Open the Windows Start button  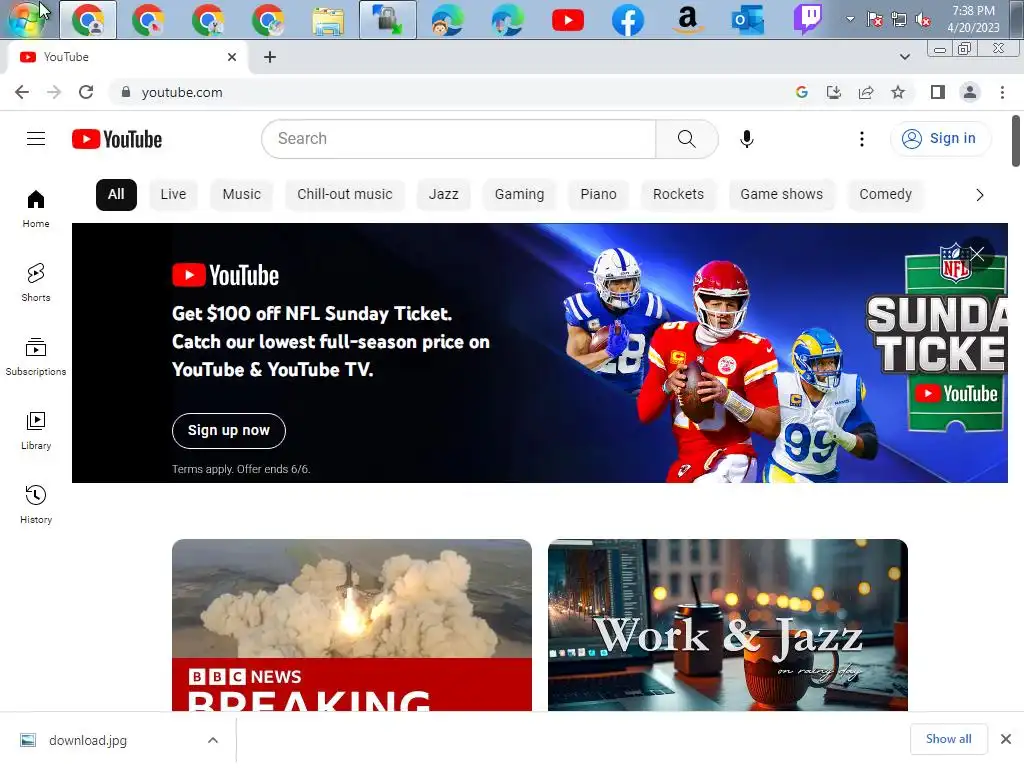27,19
